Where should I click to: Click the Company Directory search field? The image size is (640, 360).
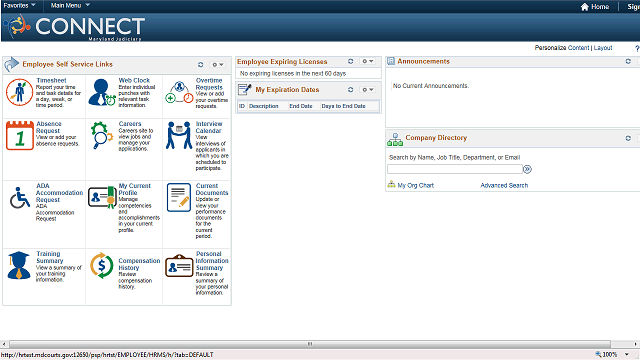click(x=455, y=169)
